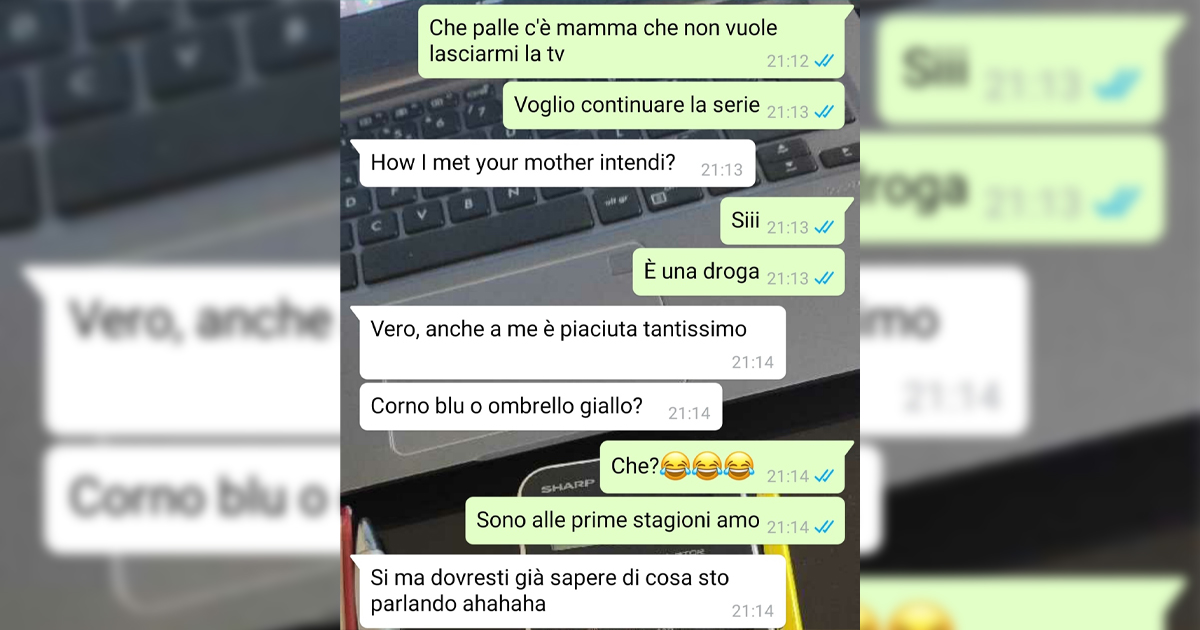The height and width of the screenshot is (630, 1200).
Task: Tap the 'Sono alle prime stagioni amo' message
Action: click(655, 521)
